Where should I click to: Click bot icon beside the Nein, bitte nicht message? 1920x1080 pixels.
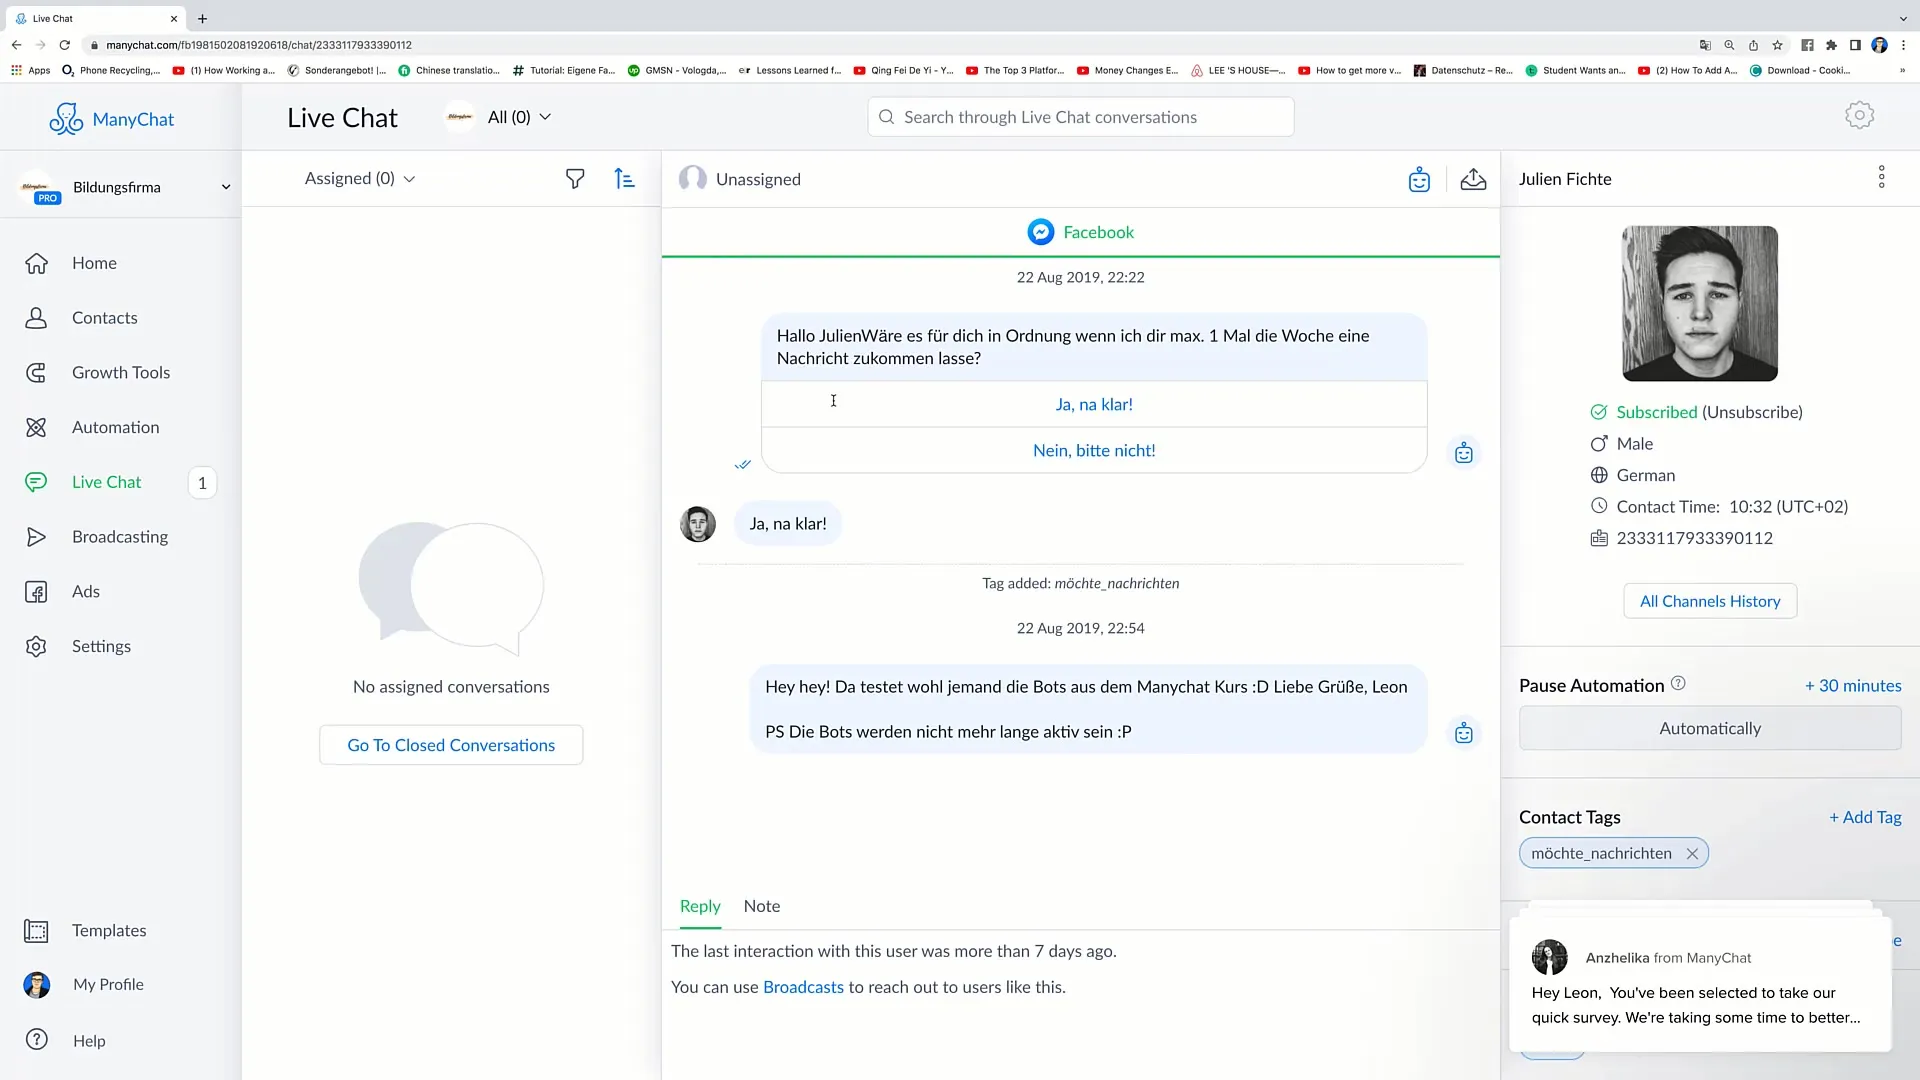tap(1464, 453)
